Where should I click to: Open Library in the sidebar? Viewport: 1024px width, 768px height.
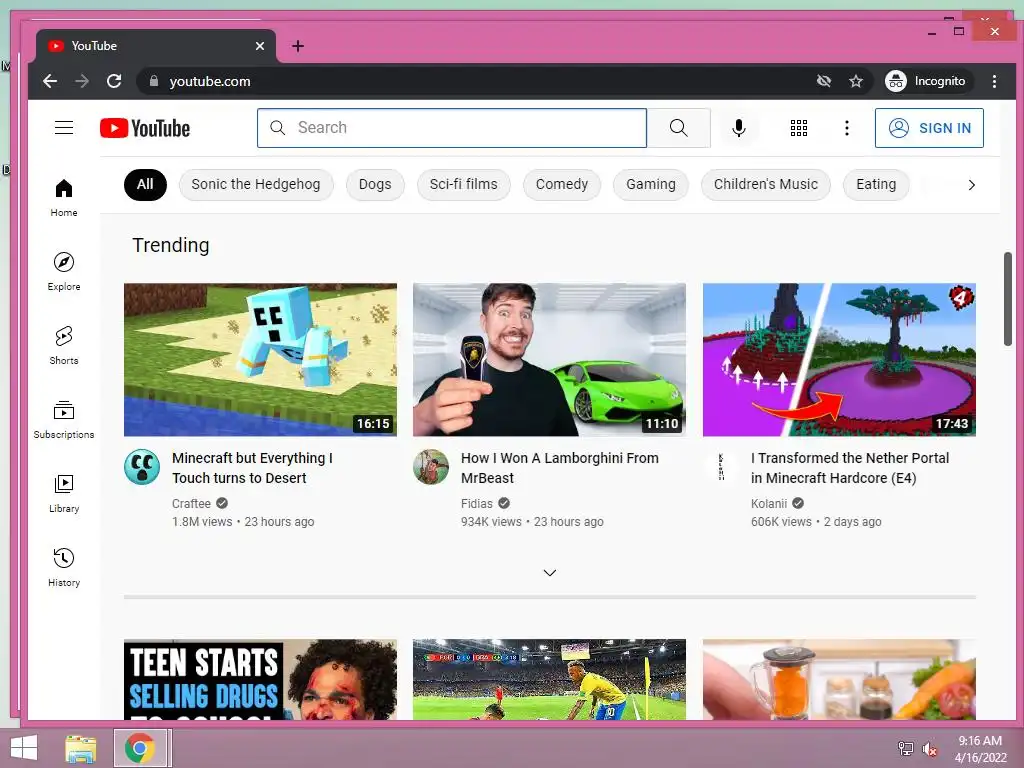pyautogui.click(x=64, y=494)
